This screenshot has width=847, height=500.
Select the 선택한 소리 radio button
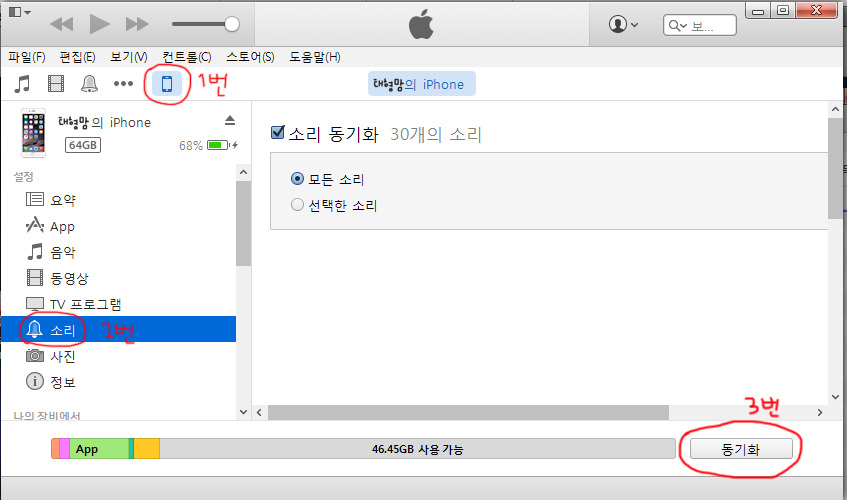(297, 205)
